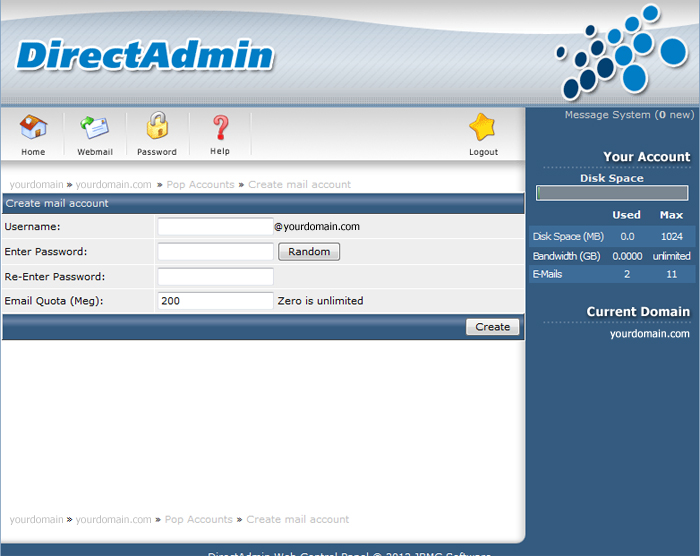Screen dimensions: 700x556
Task: Click the Disk Space max value 1024
Action: coord(671,237)
